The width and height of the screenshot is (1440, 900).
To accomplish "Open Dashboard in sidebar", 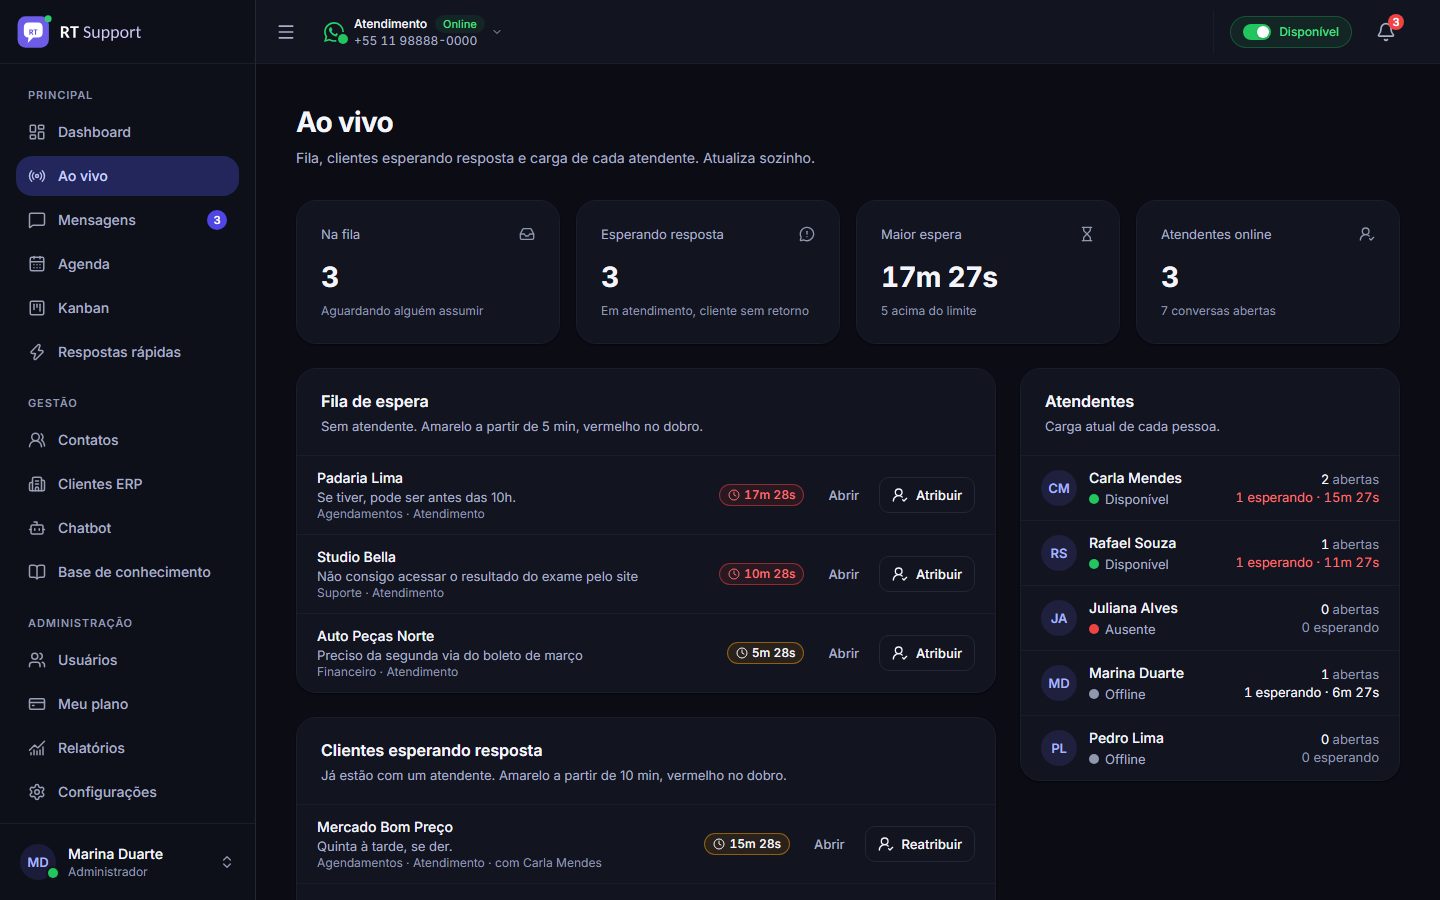I will 128,132.
